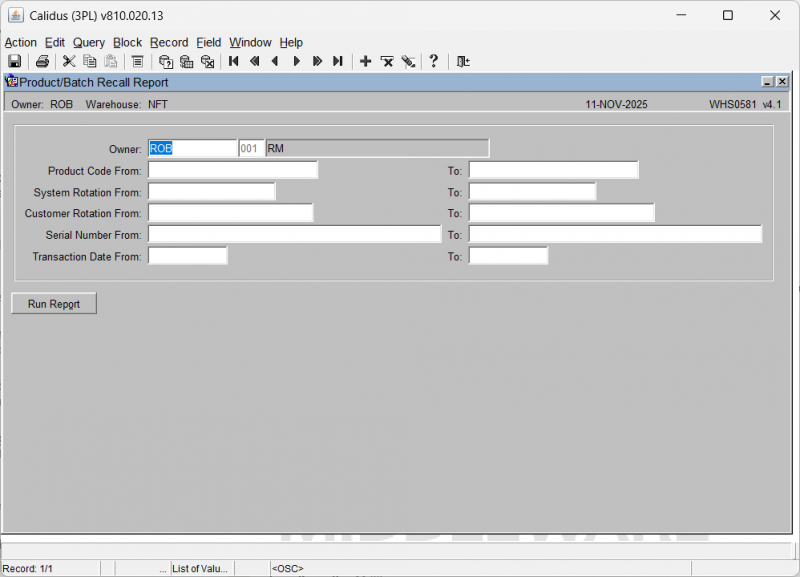The image size is (800, 577).
Task: Open the Action menu
Action: tap(20, 42)
